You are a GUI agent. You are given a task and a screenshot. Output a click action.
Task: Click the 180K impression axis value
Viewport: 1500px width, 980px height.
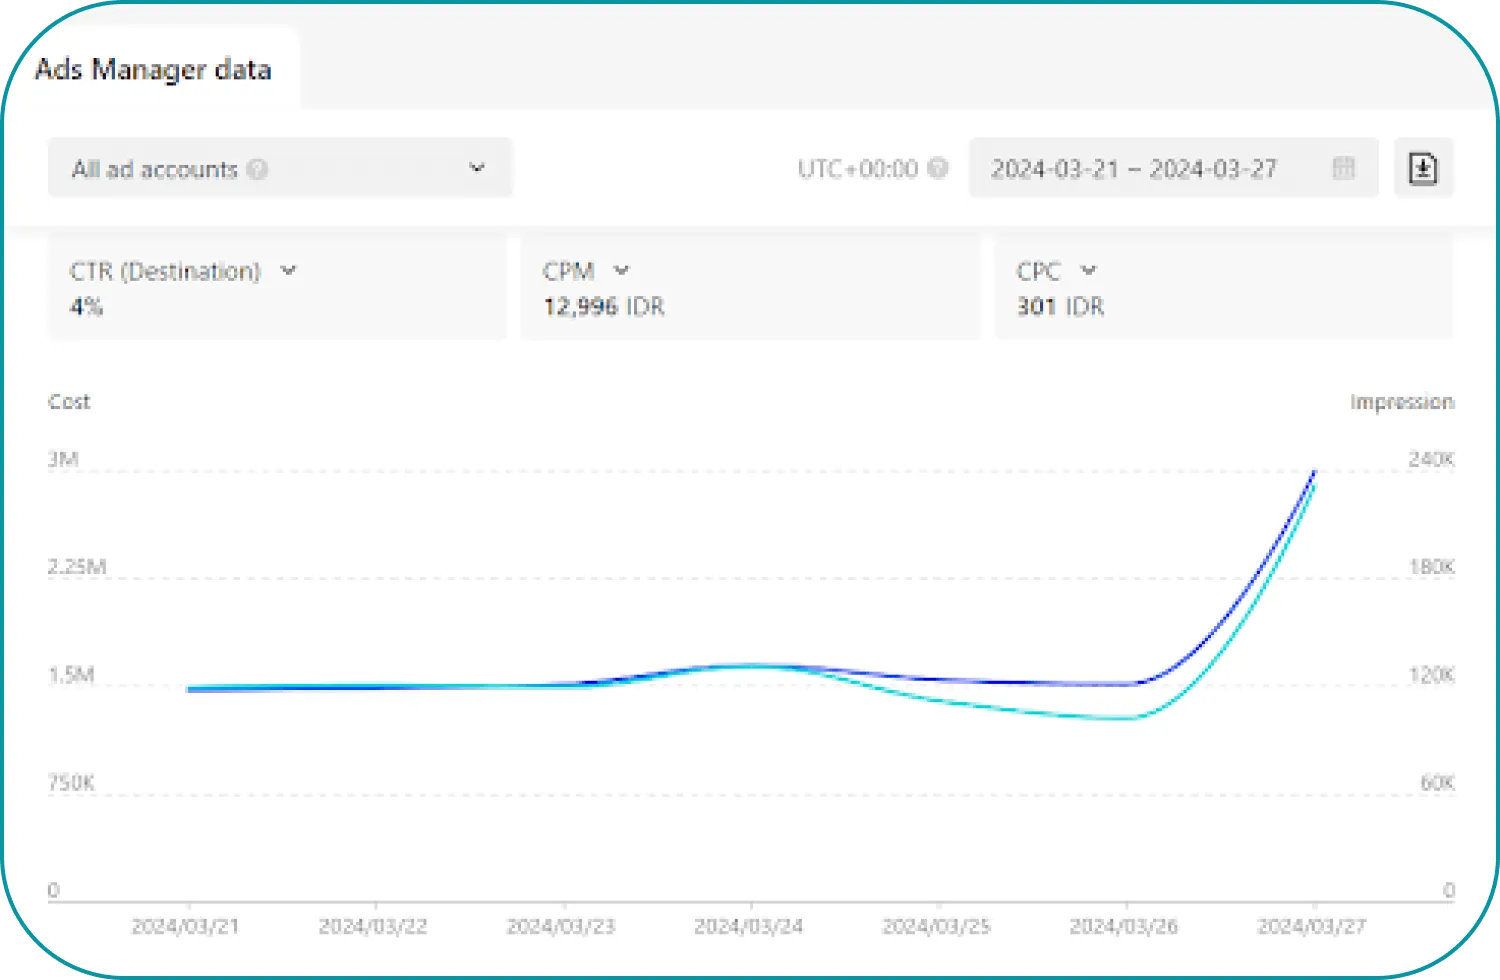pyautogui.click(x=1431, y=566)
